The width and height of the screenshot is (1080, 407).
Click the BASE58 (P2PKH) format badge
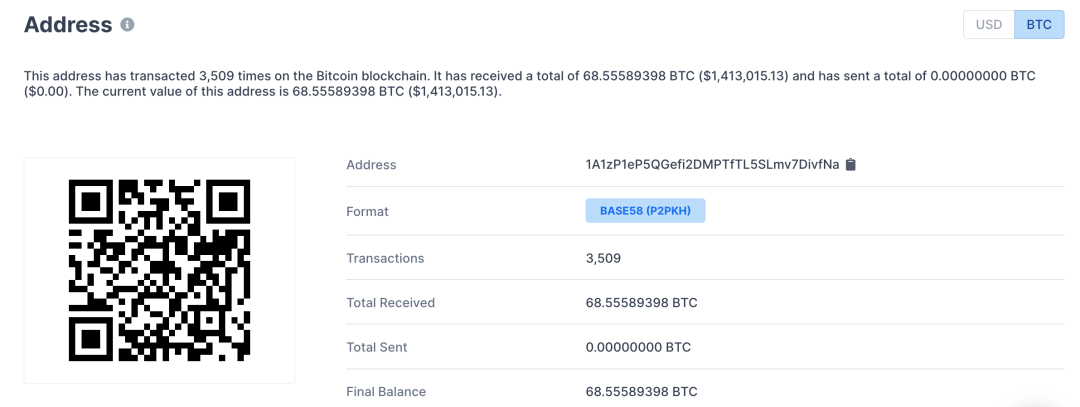click(645, 211)
